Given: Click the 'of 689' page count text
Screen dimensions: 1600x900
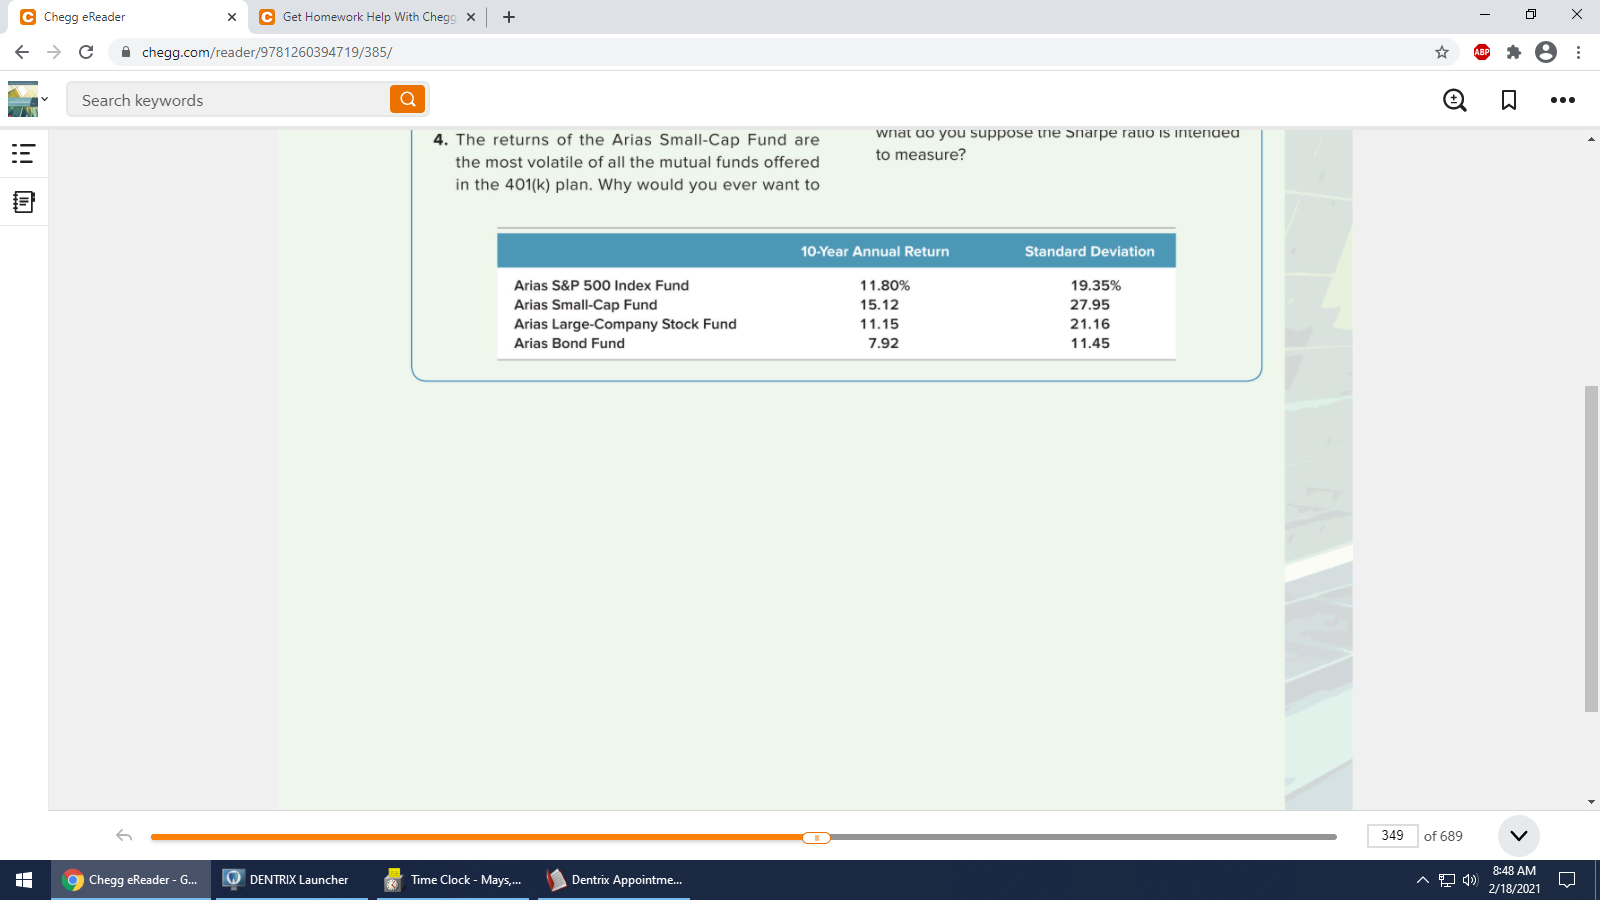Looking at the screenshot, I should point(1443,836).
